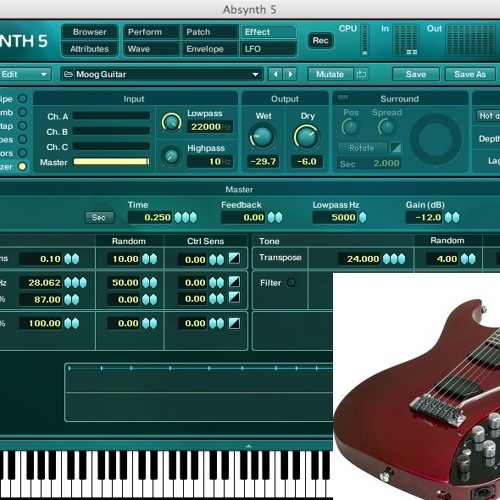Open the Not dropdown in right panel
The width and height of the screenshot is (500, 500).
488,116
